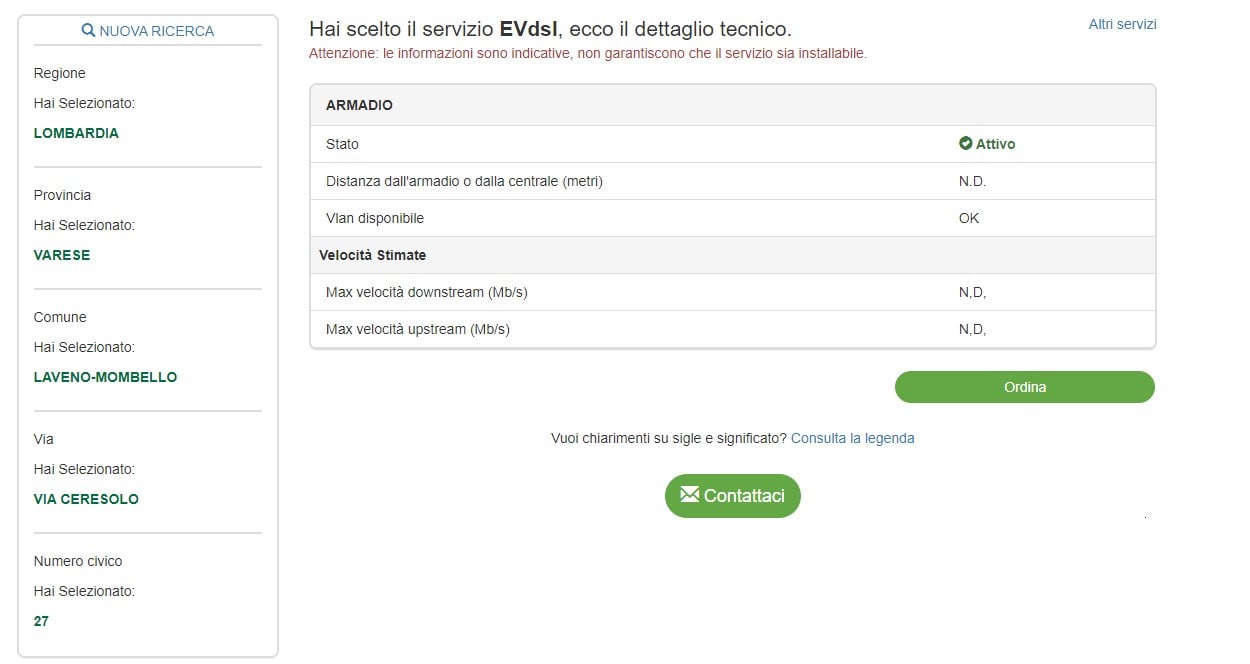Click the street number 27 value
The image size is (1250, 664).
pos(41,621)
